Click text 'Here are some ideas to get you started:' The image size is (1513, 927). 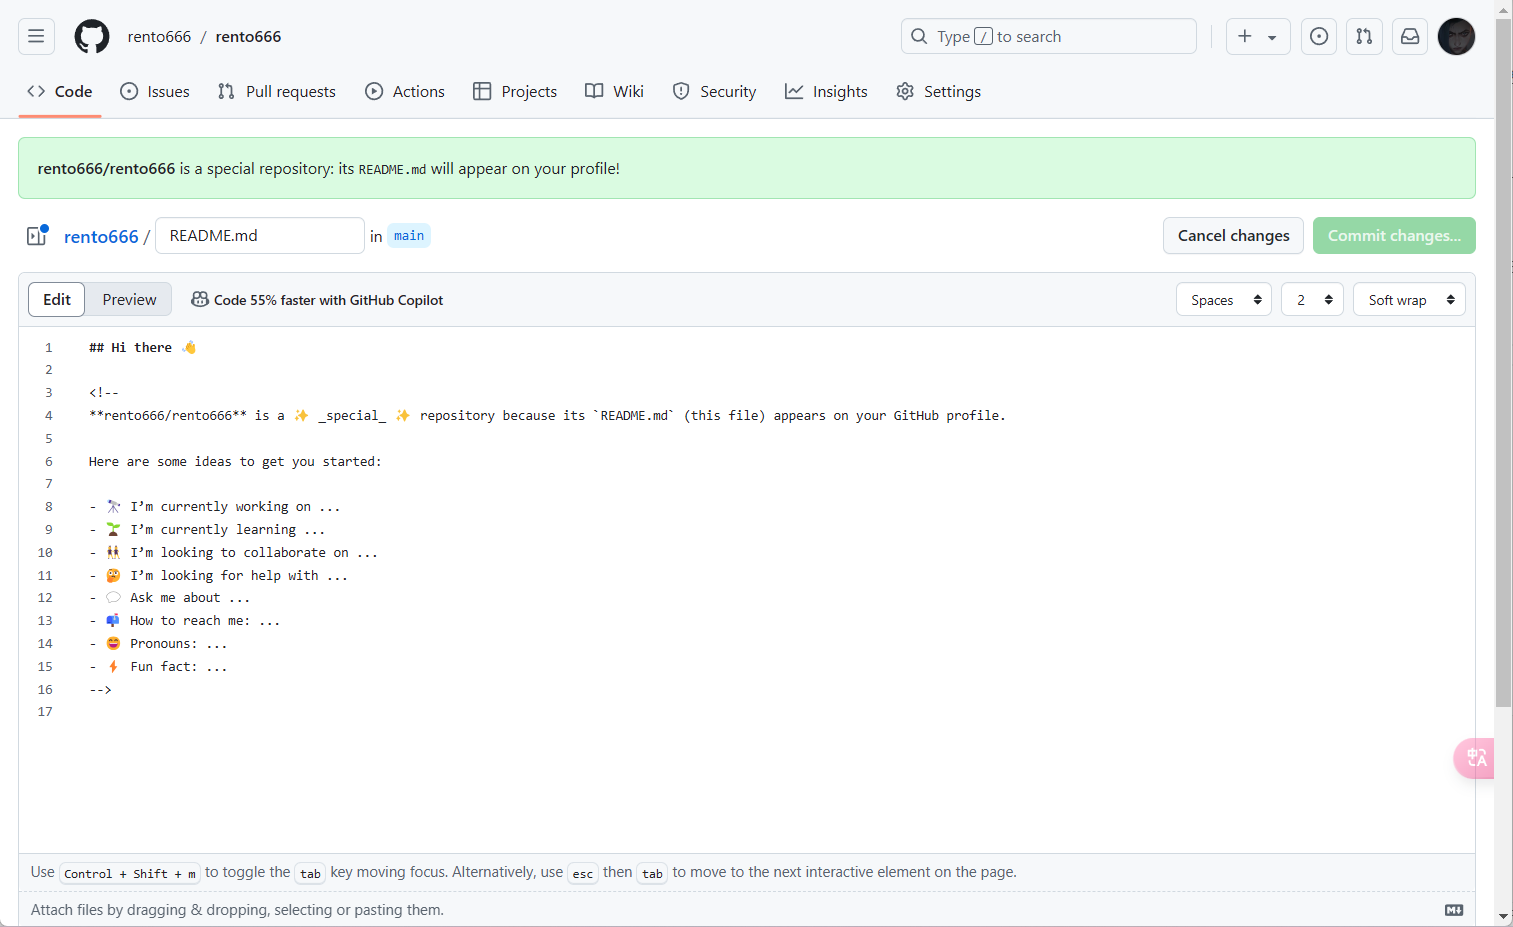pos(235,461)
